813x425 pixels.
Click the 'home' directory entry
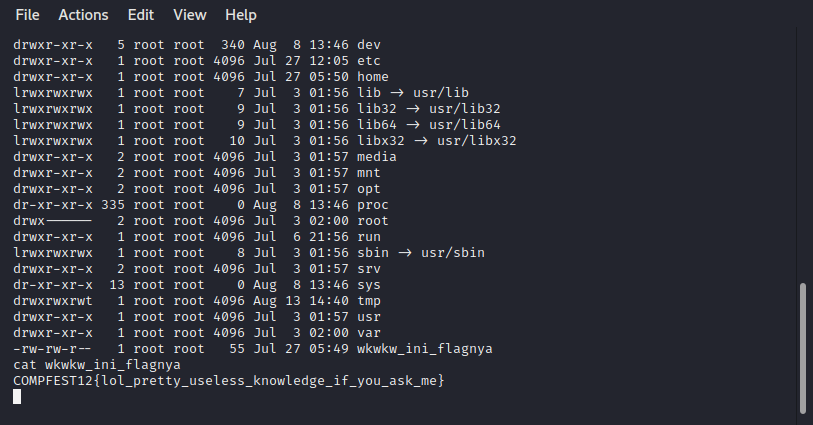click(x=373, y=77)
